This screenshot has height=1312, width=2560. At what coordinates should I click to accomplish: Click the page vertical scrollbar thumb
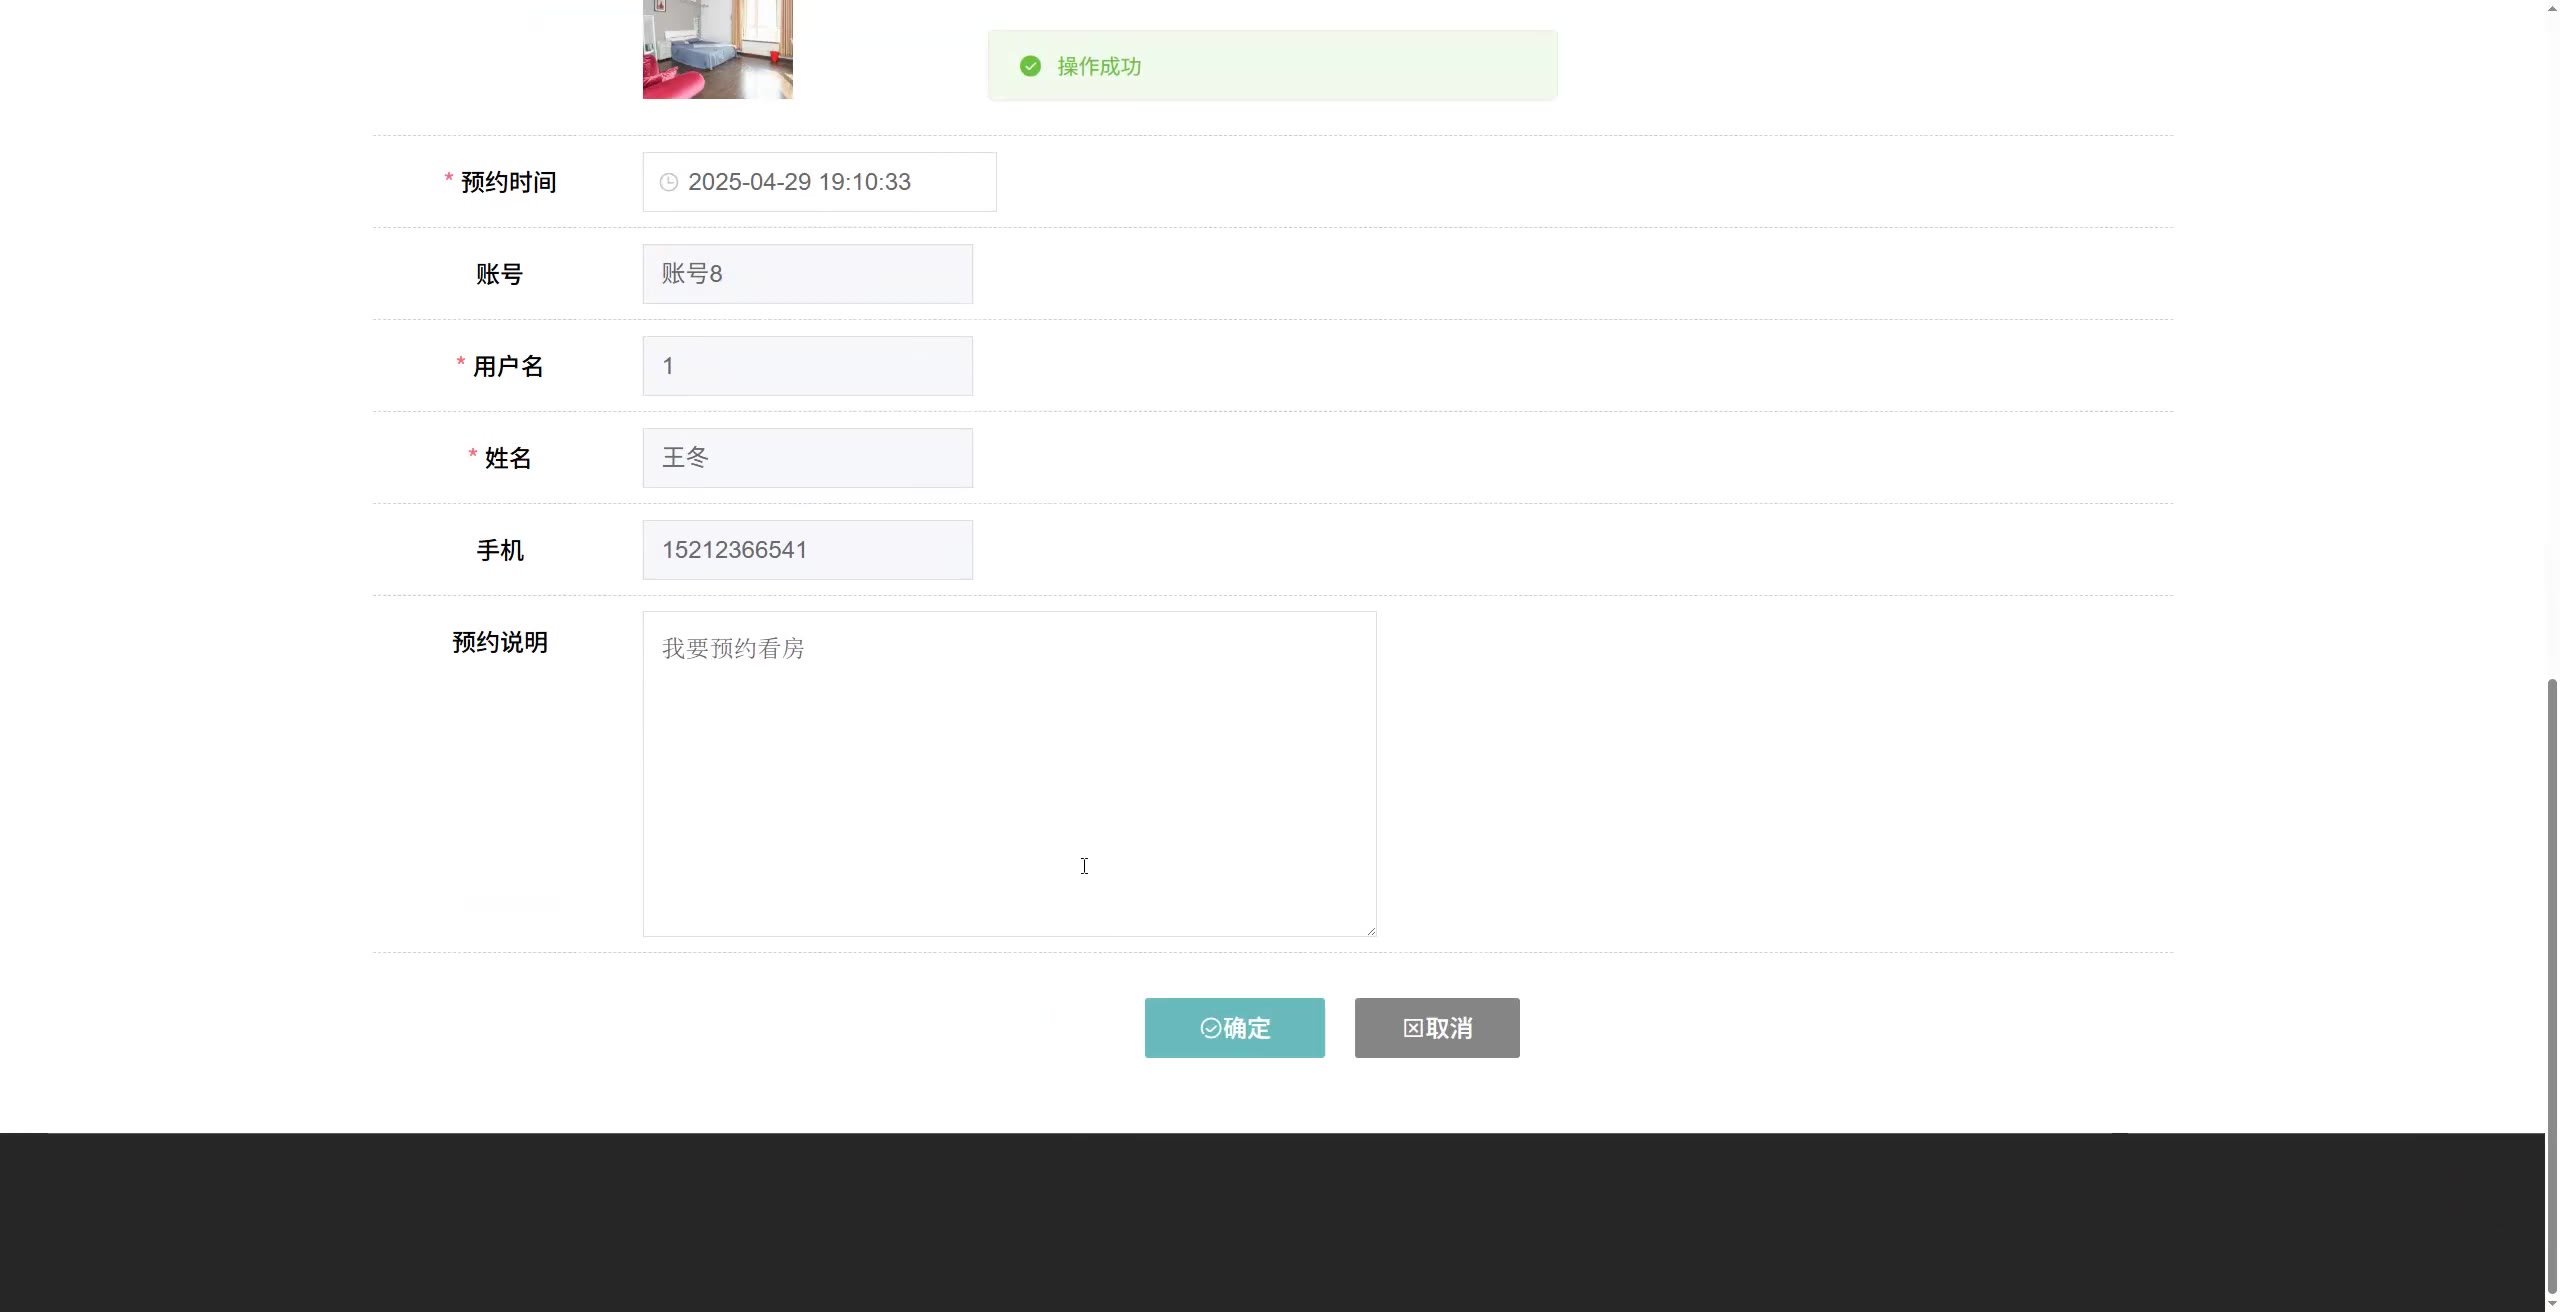click(x=2552, y=986)
